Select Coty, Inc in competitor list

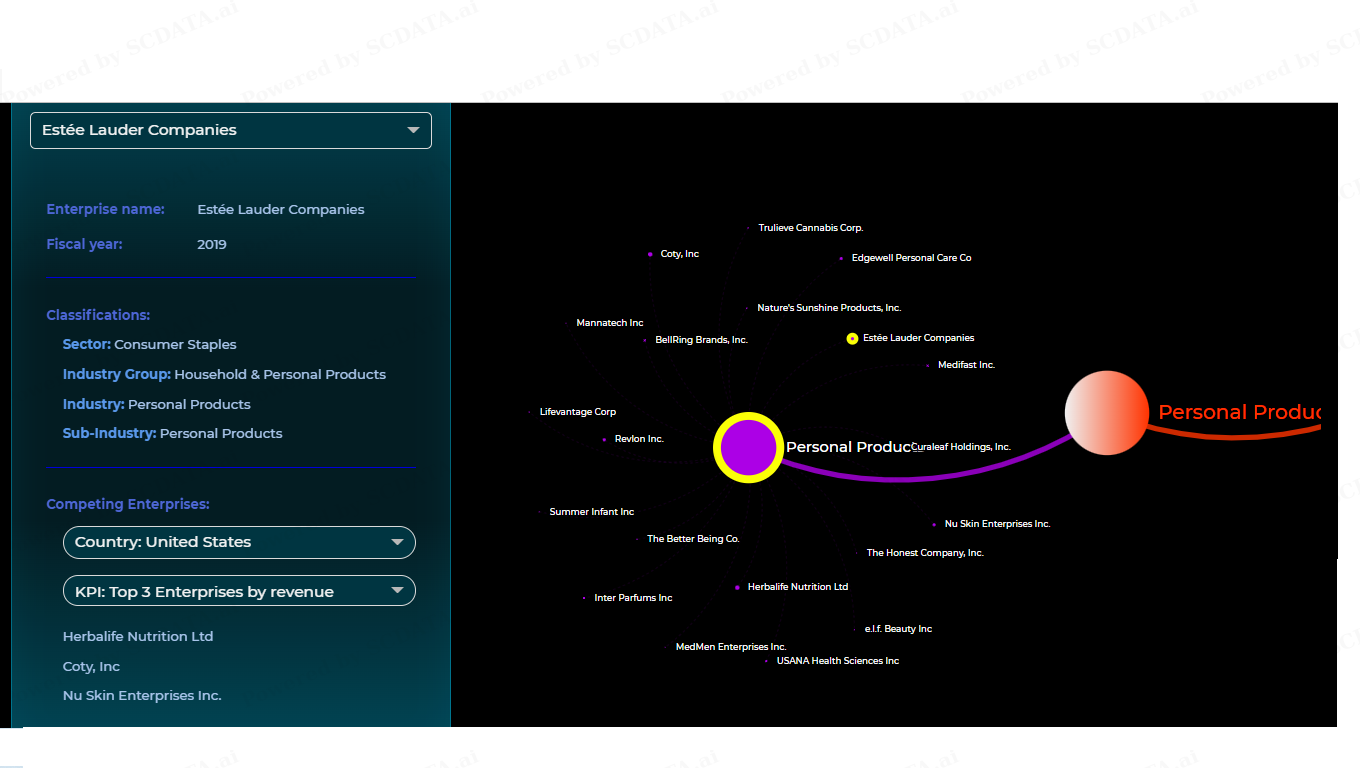tap(91, 667)
